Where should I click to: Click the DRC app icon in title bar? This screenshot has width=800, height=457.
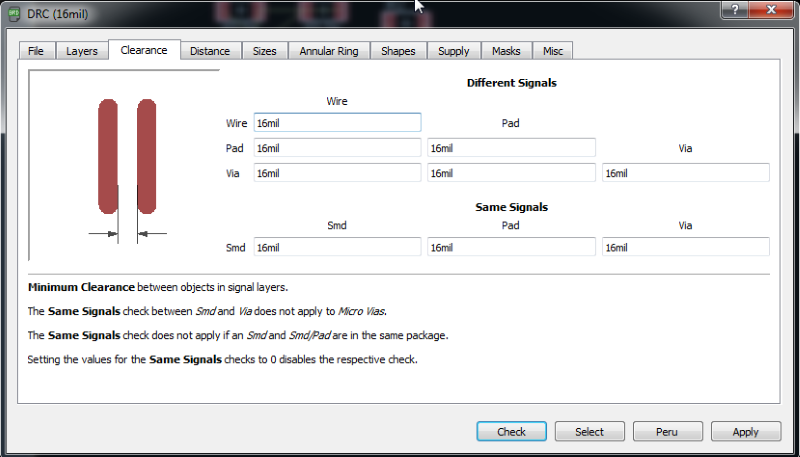15,13
